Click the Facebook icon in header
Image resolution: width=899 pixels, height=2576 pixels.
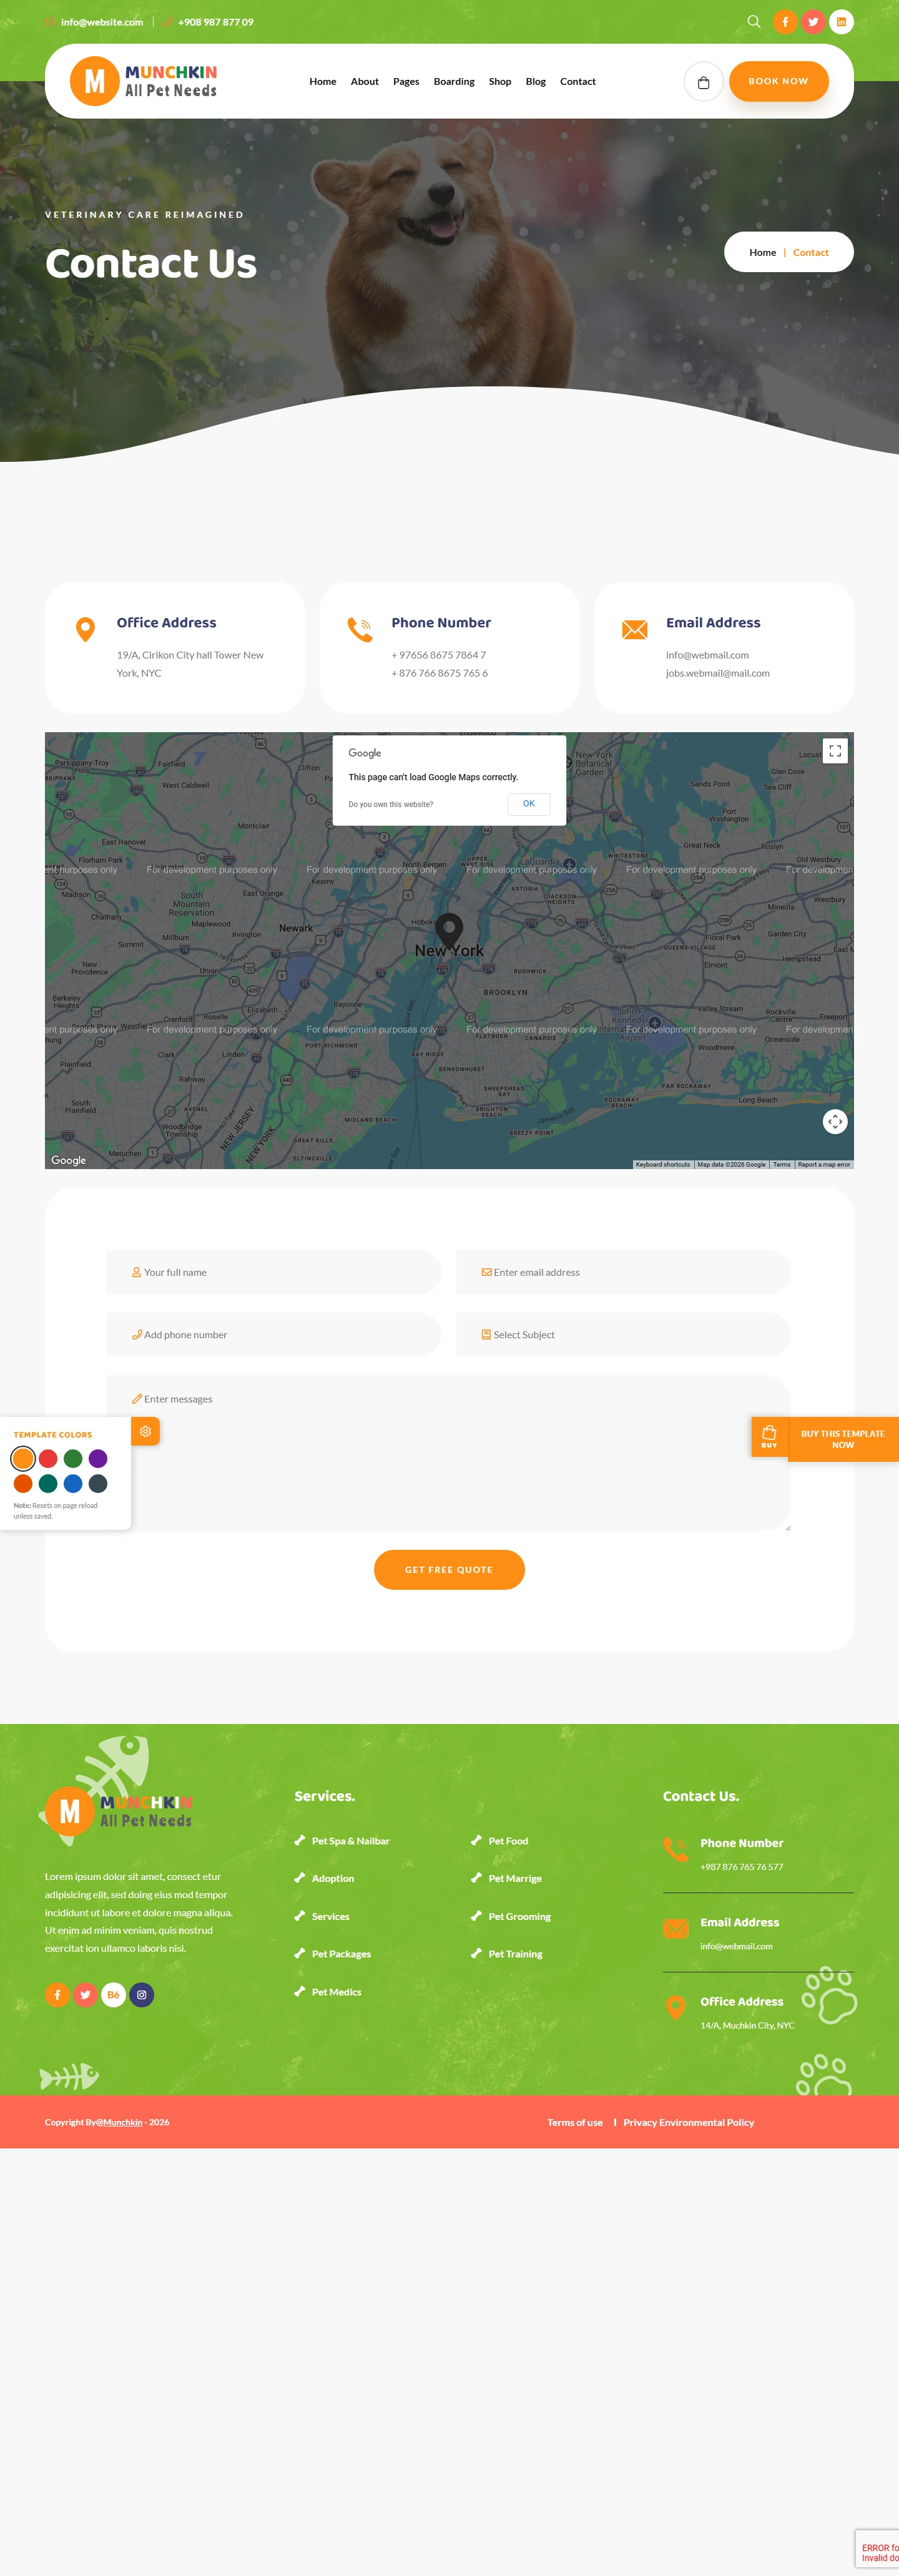[x=785, y=22]
